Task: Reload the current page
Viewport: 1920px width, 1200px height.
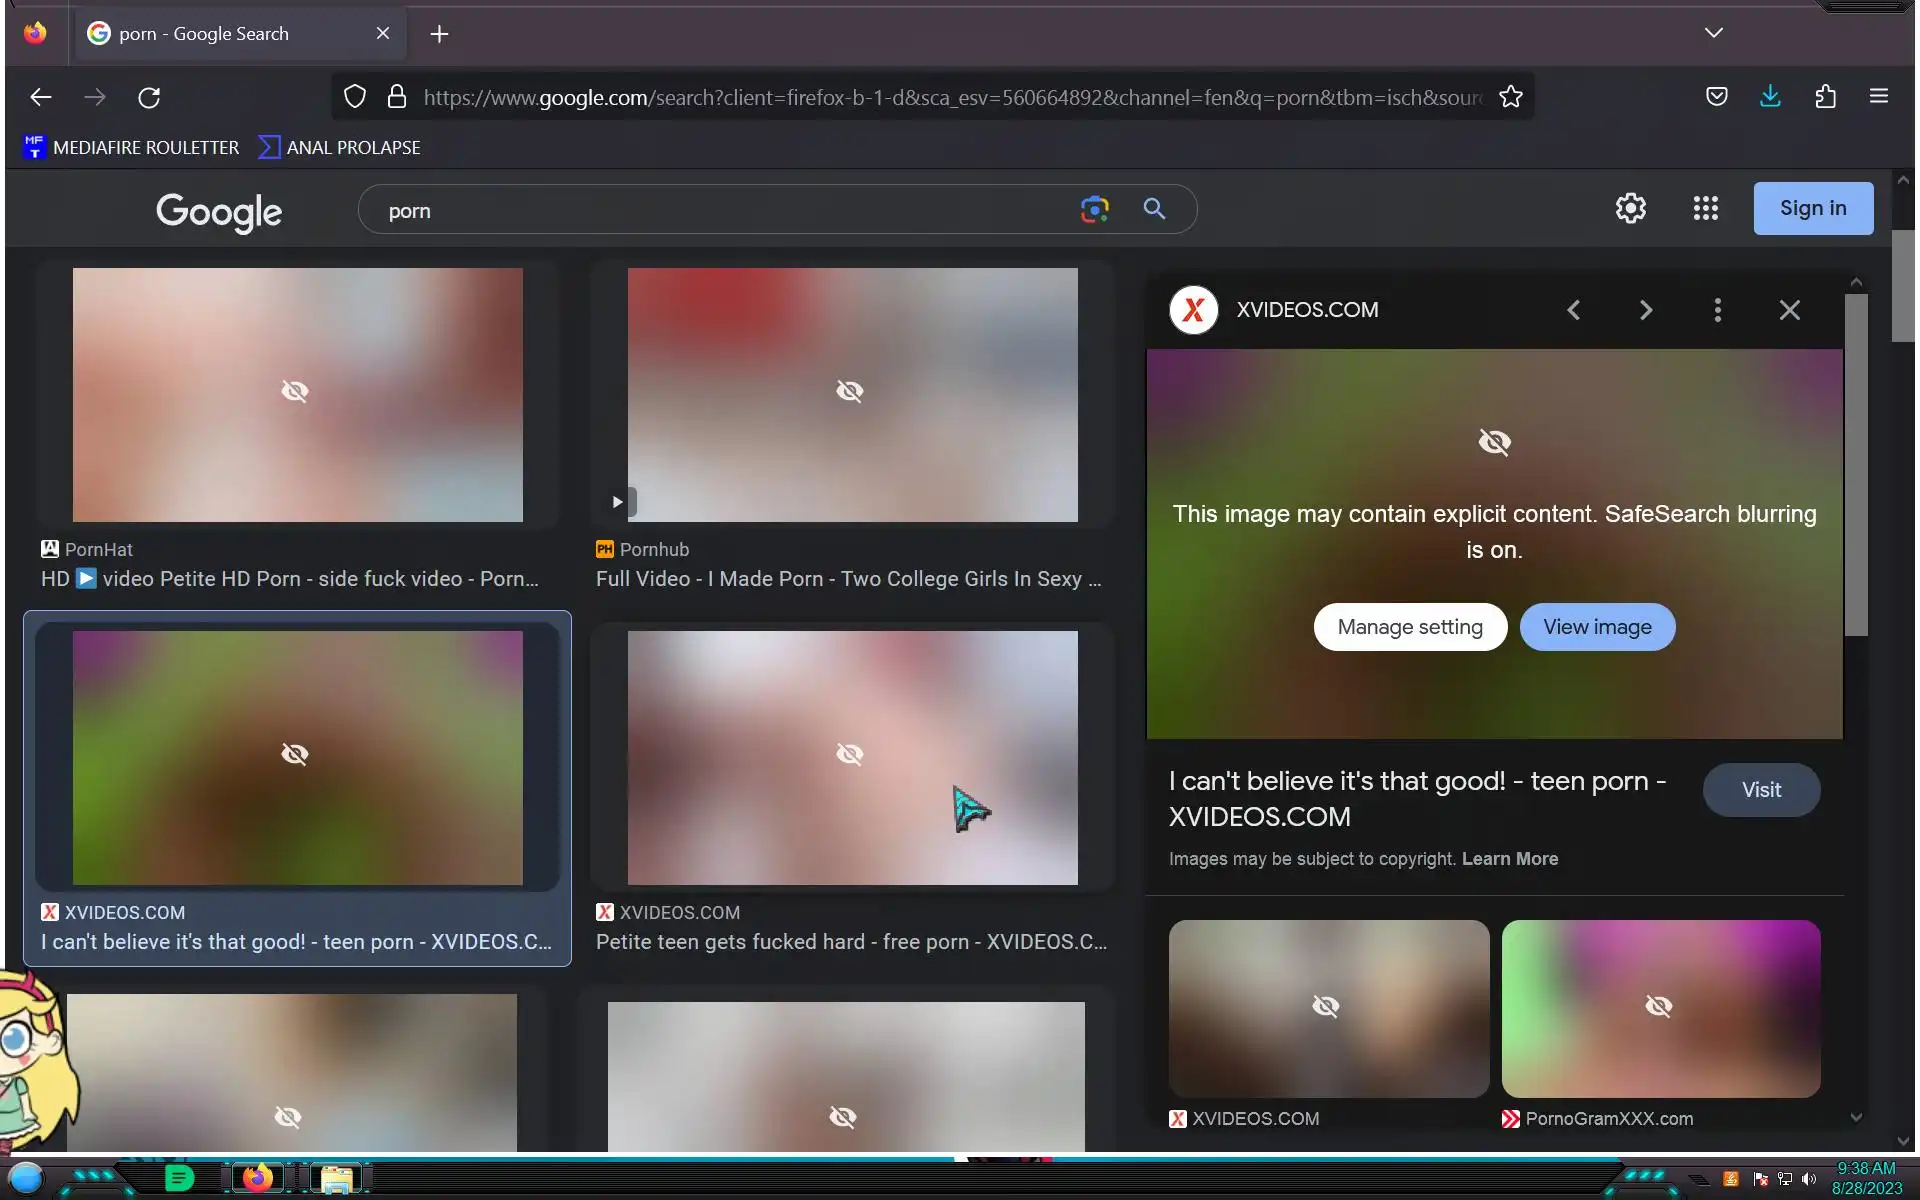Action: point(149,97)
